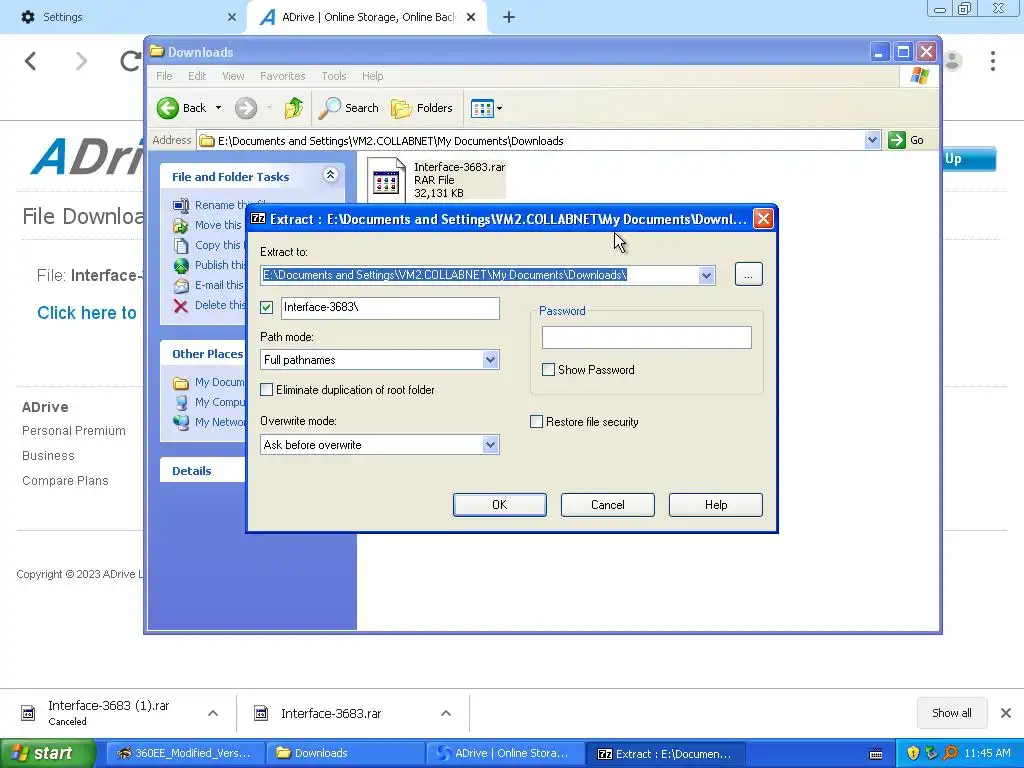The height and width of the screenshot is (768, 1024).
Task: Dismiss the downloads bar with X
Action: pos(1006,712)
